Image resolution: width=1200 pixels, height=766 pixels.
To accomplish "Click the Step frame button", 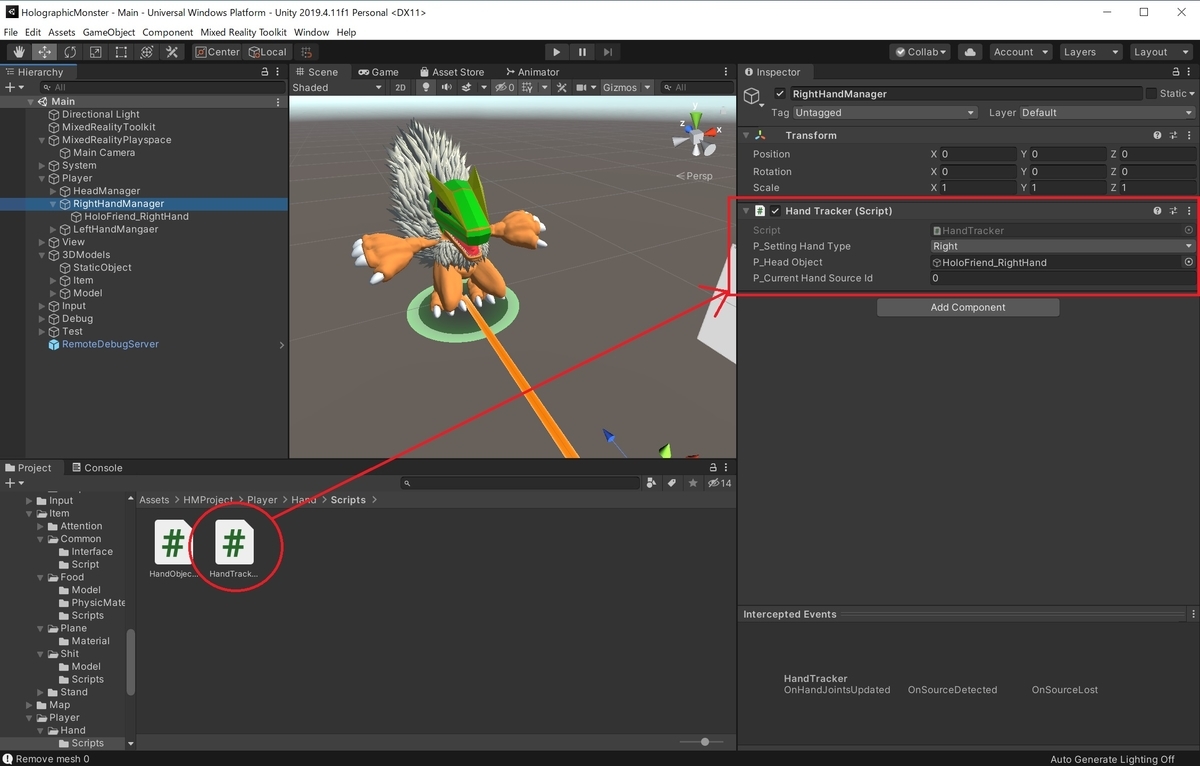I will click(608, 52).
